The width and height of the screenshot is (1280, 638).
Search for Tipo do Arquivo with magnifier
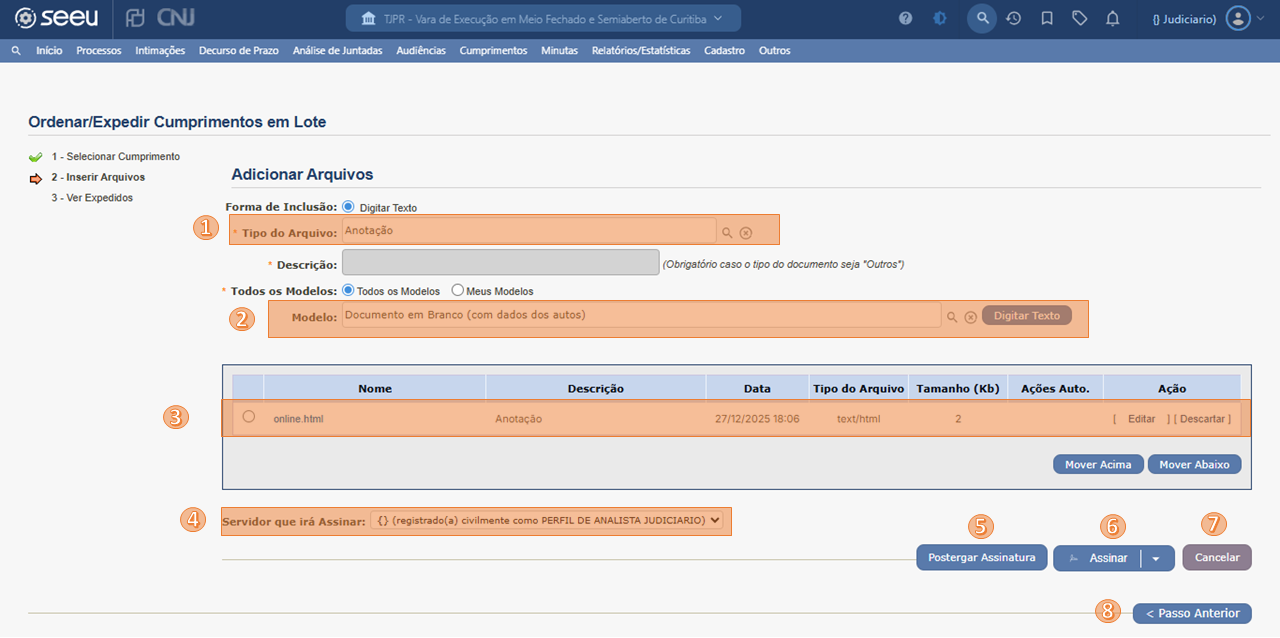pos(727,232)
